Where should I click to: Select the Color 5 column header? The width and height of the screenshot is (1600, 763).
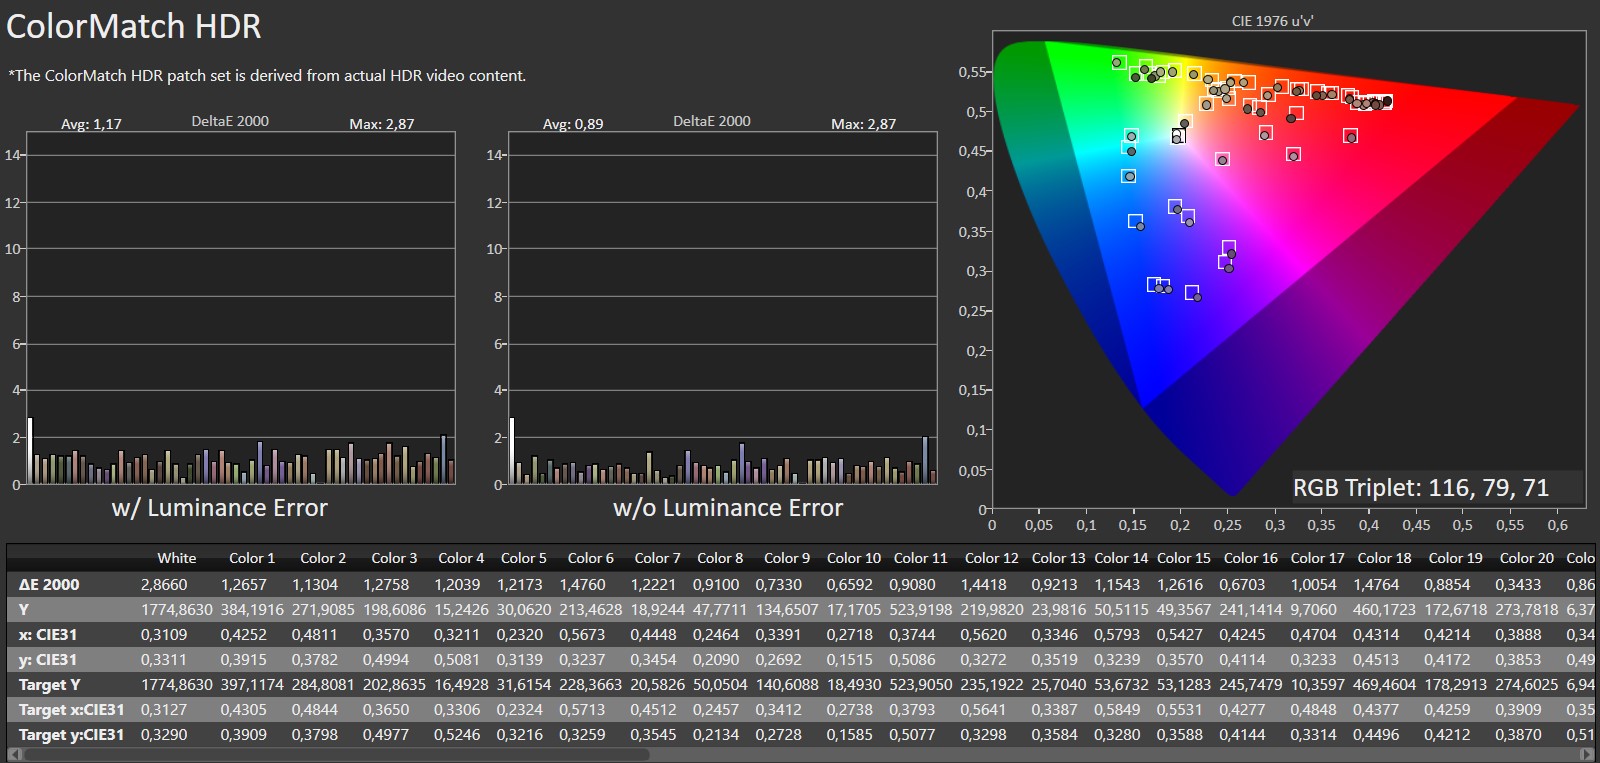[x=523, y=558]
